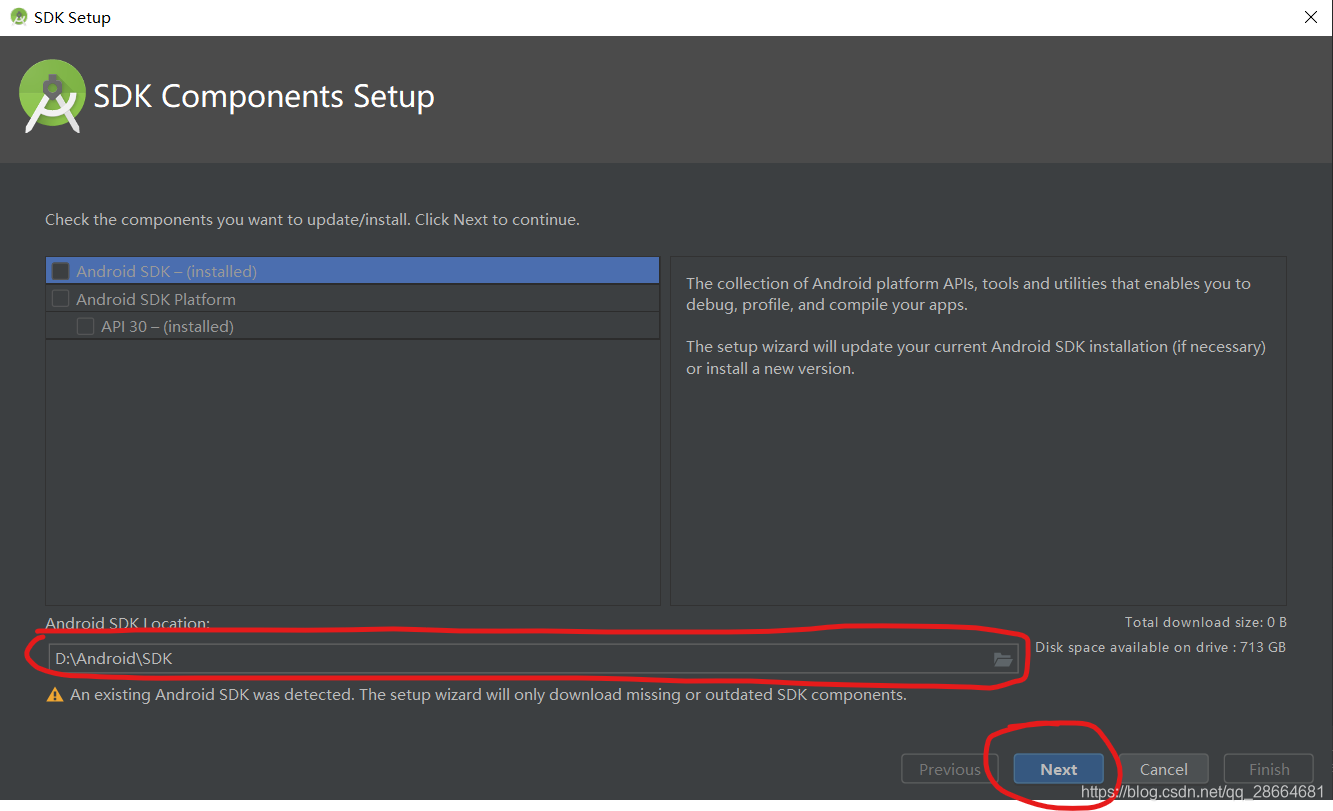Toggle the Android SDK Platform checkbox
The height and width of the screenshot is (811, 1333).
[61, 299]
